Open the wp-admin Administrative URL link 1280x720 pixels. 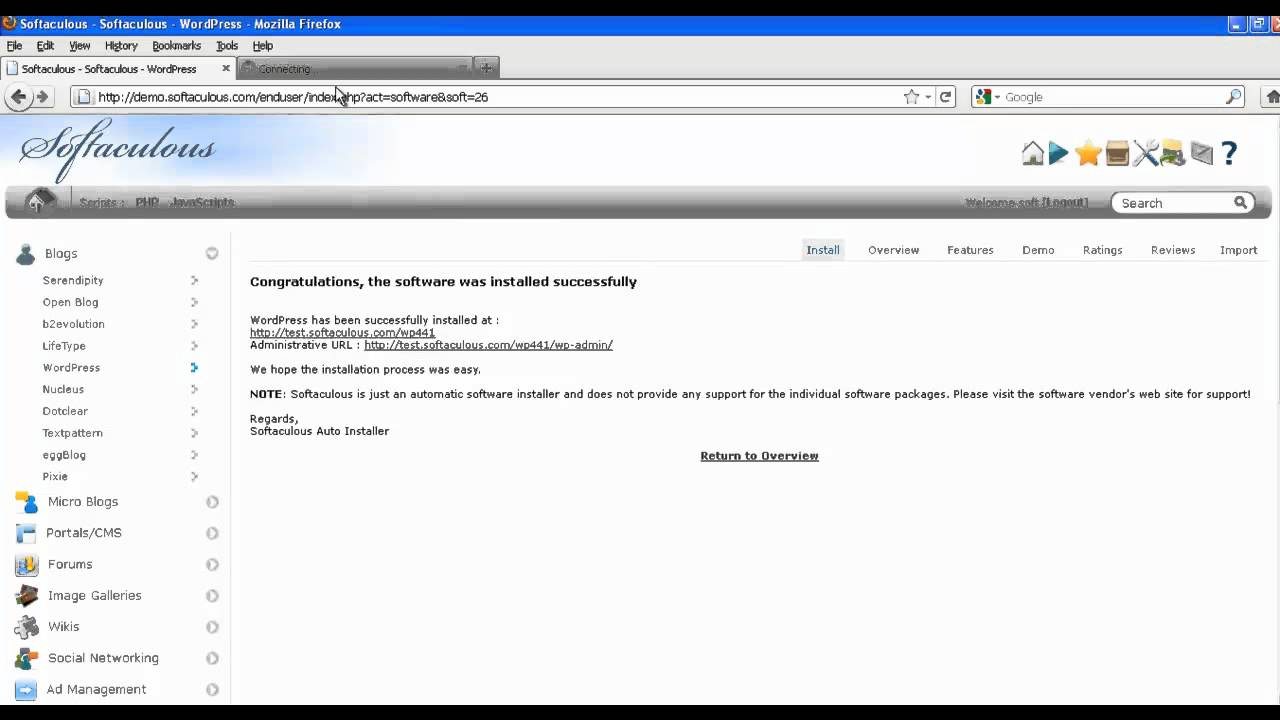click(x=488, y=345)
